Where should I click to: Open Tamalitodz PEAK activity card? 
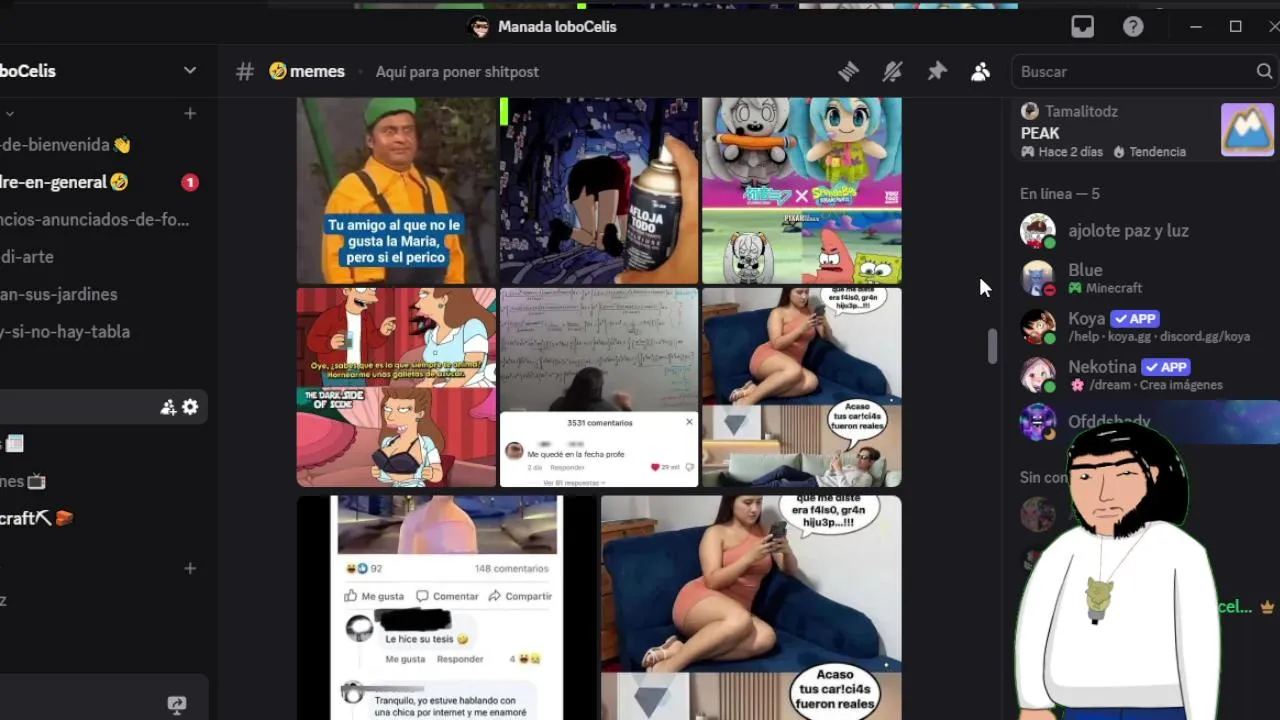1146,130
